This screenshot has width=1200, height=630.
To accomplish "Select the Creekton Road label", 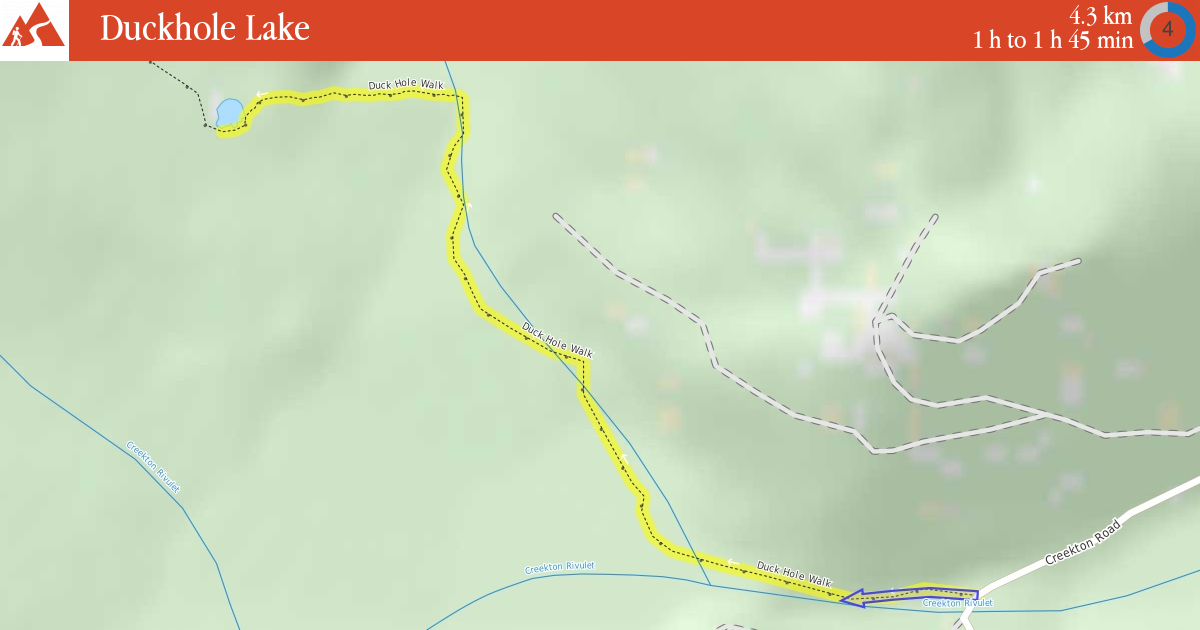I will click(1078, 542).
